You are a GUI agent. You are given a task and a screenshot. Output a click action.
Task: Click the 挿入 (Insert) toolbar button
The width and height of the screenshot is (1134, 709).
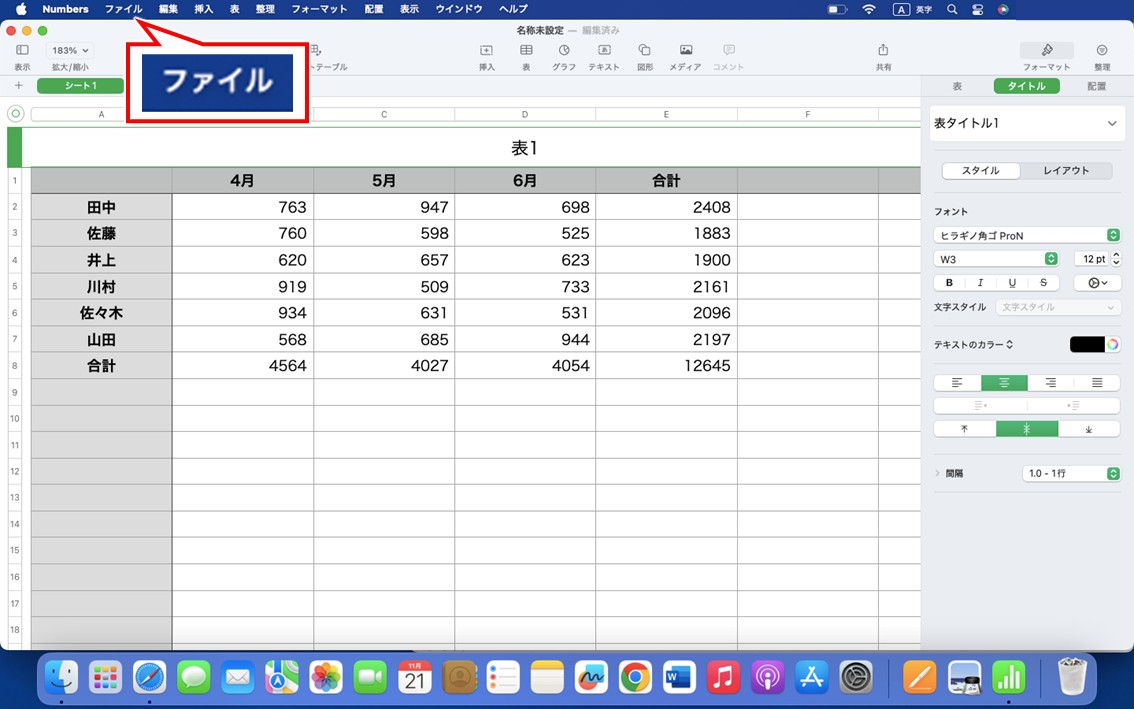(487, 52)
